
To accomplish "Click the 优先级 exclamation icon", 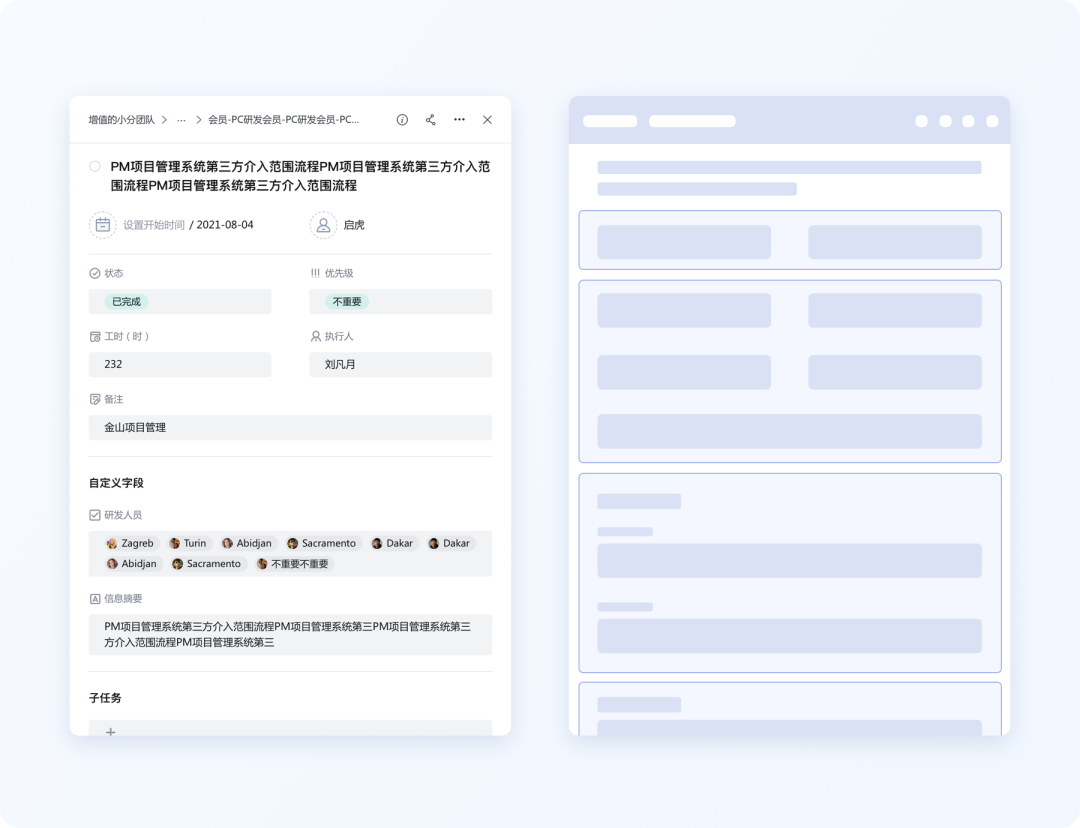I will pyautogui.click(x=315, y=273).
